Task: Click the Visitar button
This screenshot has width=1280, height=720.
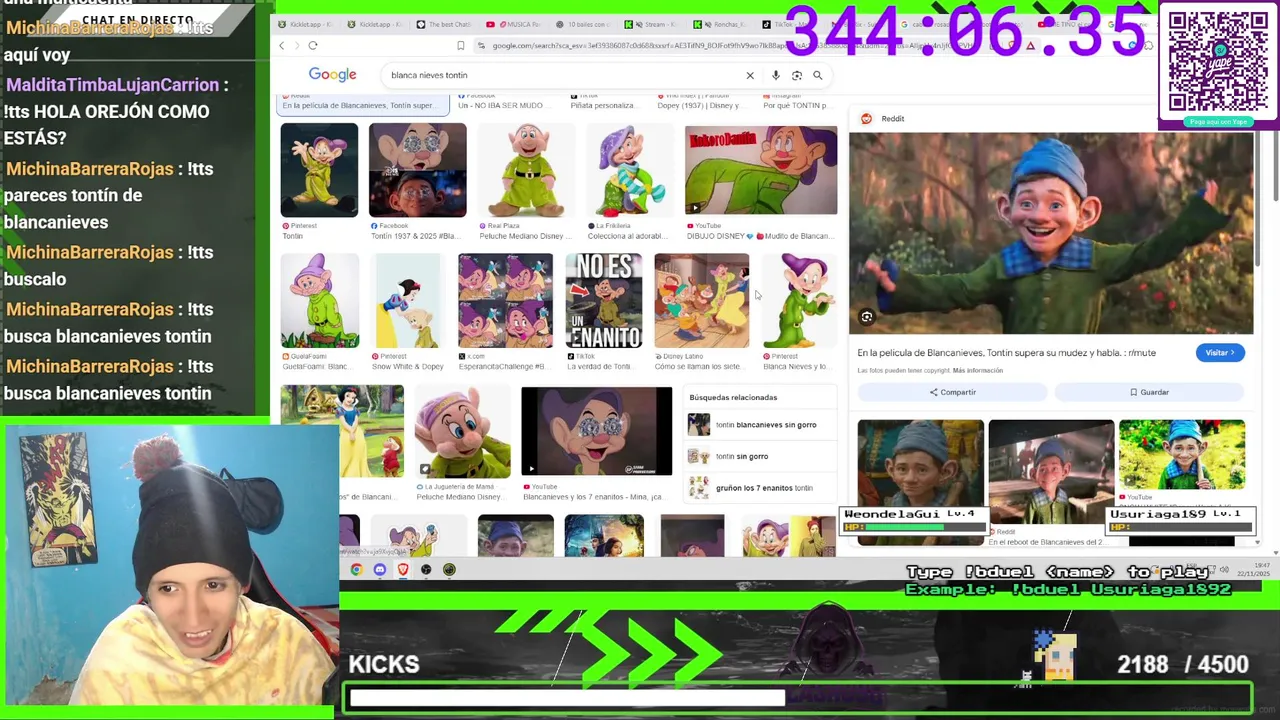Action: tap(1220, 352)
